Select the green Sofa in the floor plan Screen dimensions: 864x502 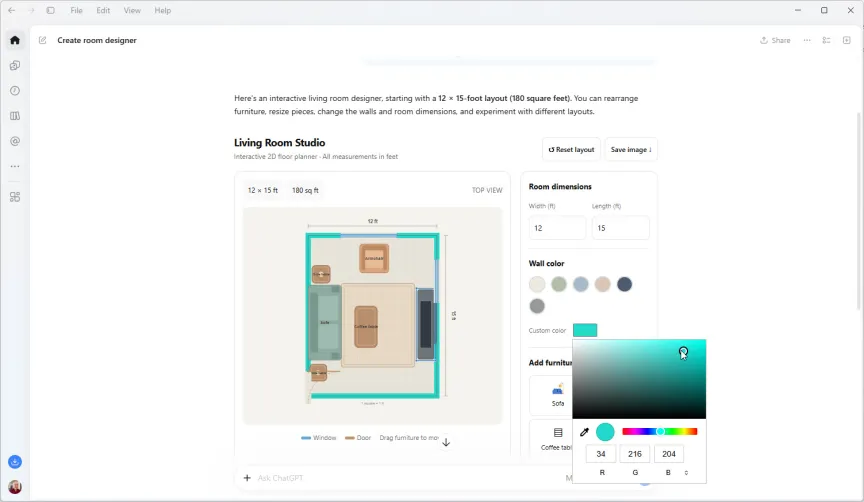click(x=325, y=322)
